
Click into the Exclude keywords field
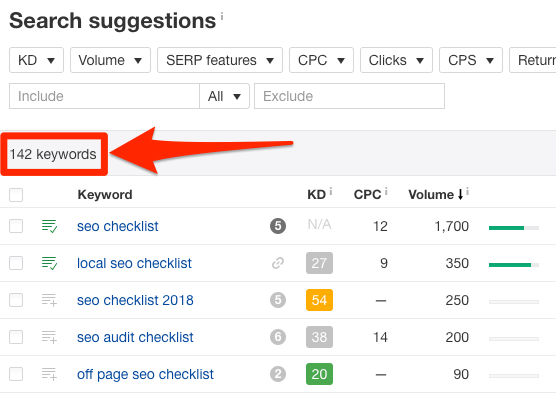point(349,96)
